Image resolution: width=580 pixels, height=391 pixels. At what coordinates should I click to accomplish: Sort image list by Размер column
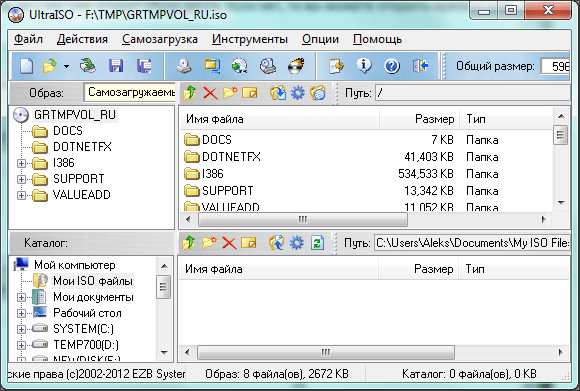419,119
